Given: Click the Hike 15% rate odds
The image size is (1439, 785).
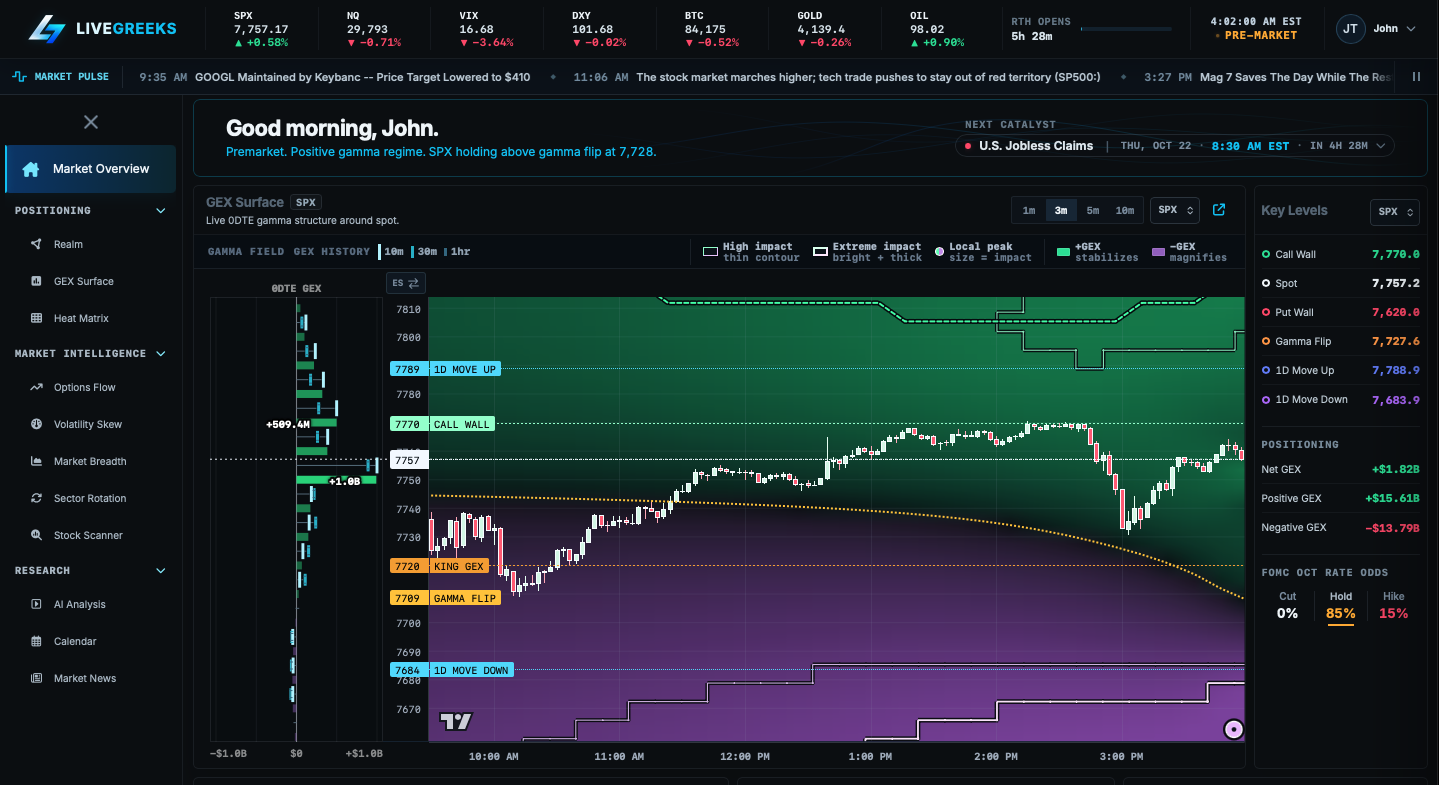Looking at the screenshot, I should point(1393,606).
